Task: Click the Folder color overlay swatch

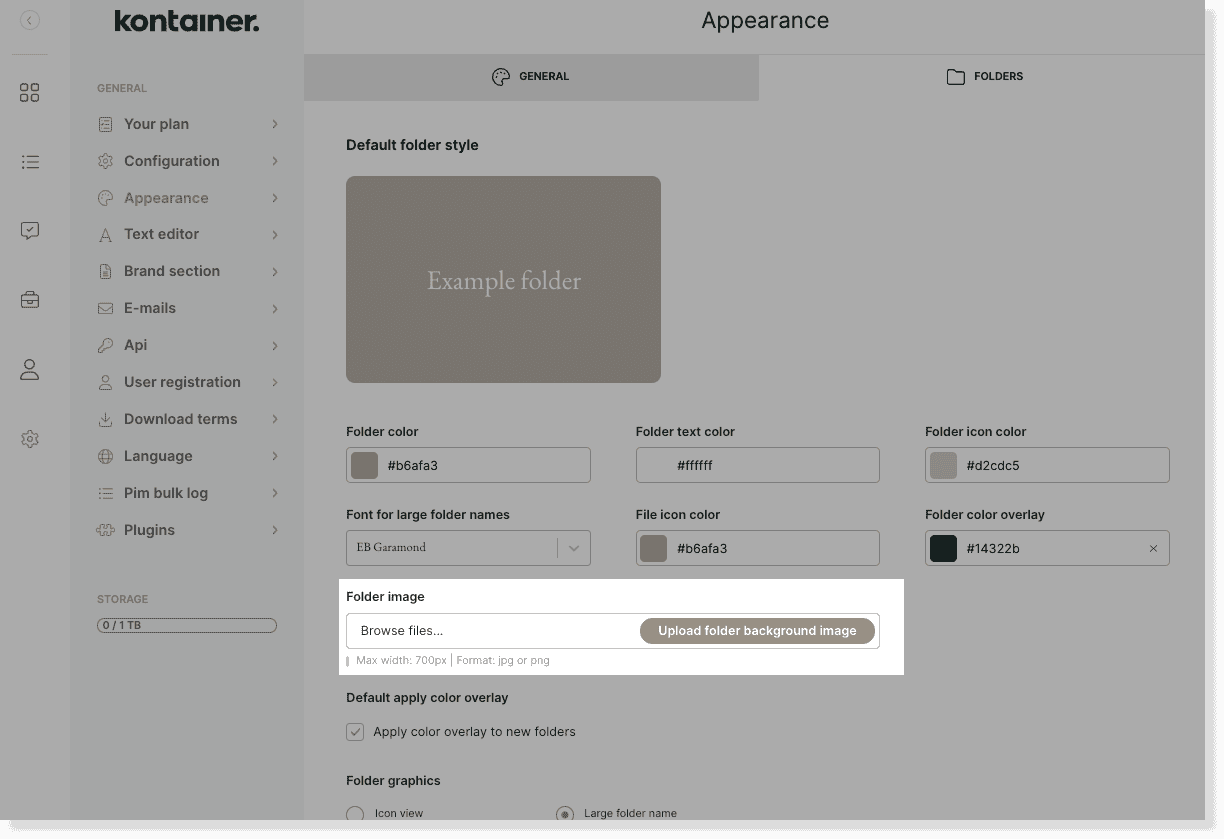Action: click(943, 548)
